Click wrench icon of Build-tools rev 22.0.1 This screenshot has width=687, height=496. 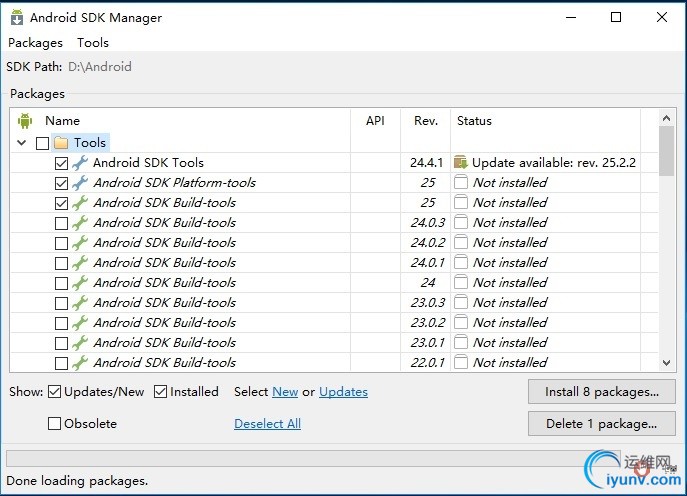(x=80, y=363)
